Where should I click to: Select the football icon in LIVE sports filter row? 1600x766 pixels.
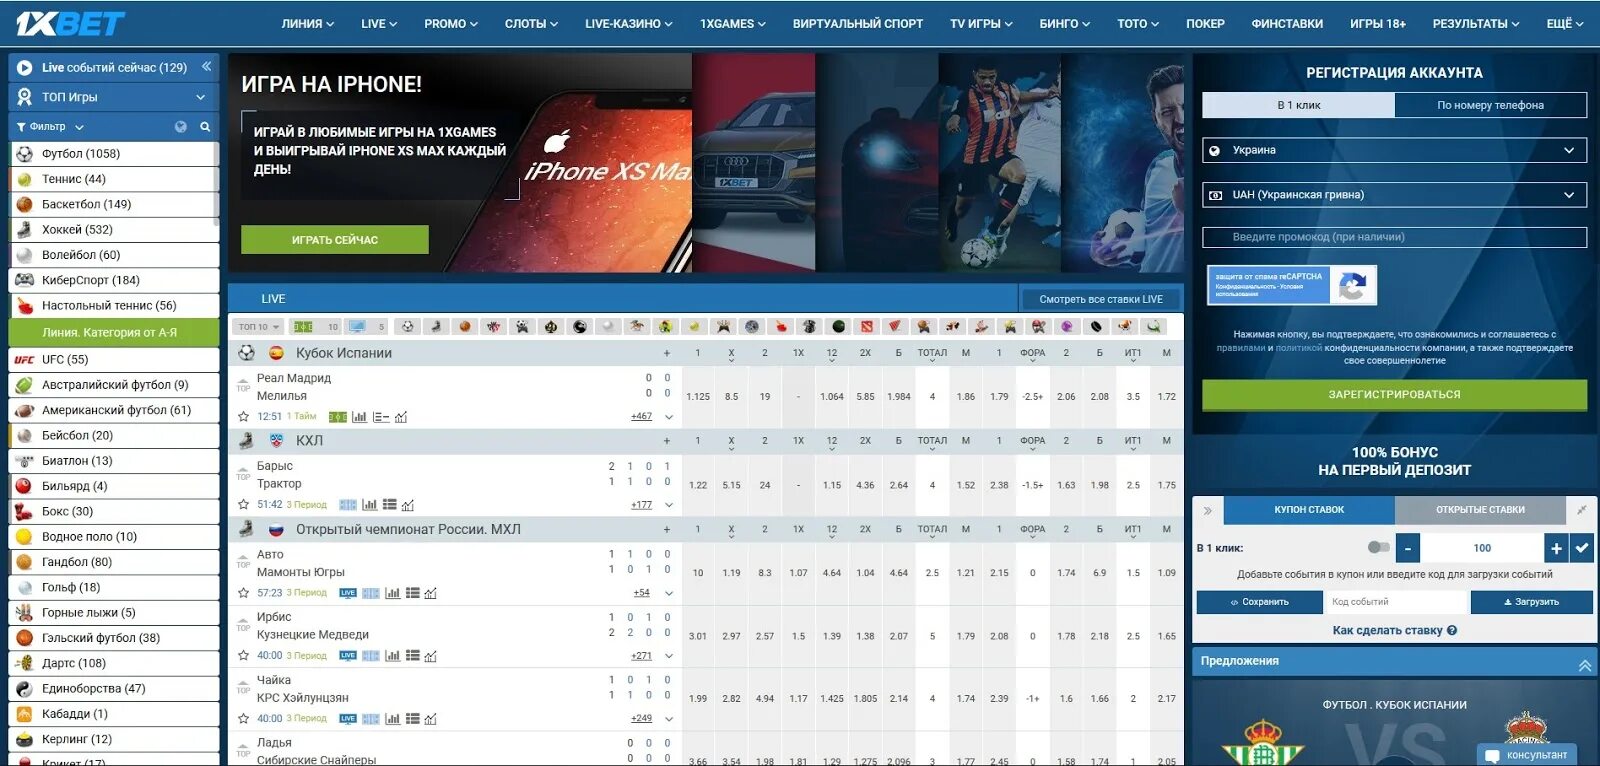click(x=407, y=326)
